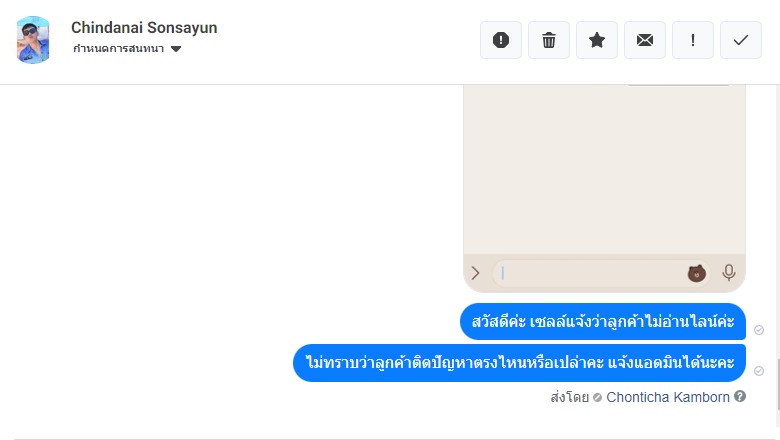Flag conversation with exclamation mark button

point(692,40)
